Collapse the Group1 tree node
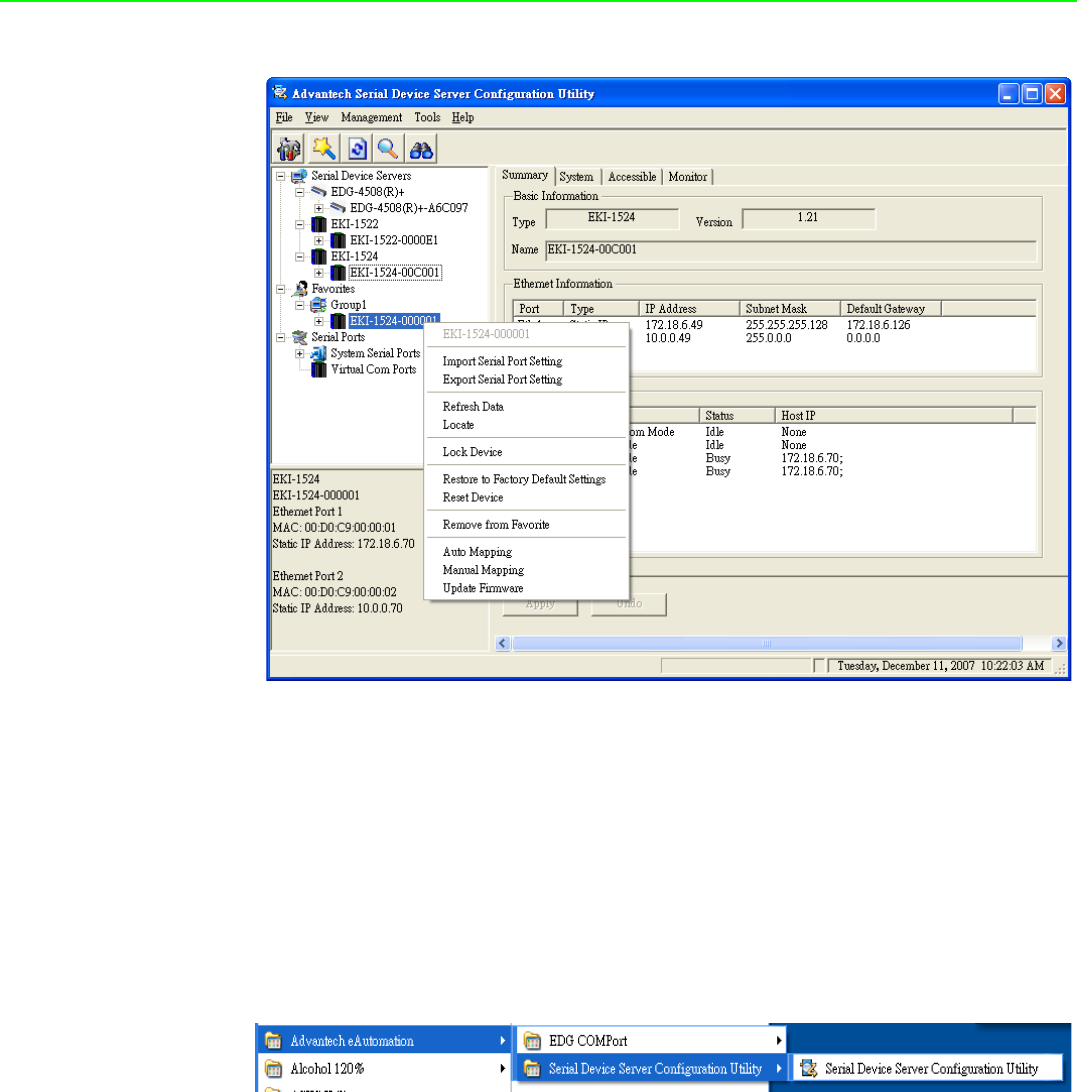The image size is (1077, 1092). 300,305
